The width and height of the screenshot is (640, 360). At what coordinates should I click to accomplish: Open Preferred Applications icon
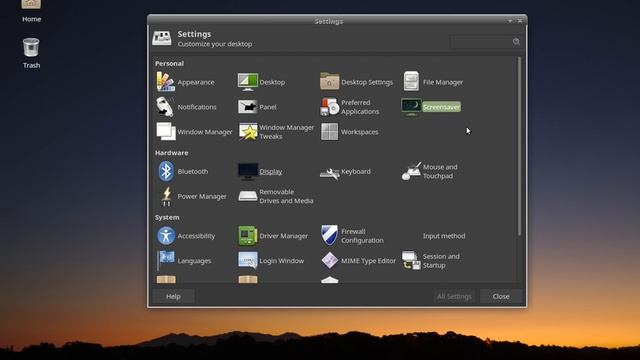(329, 107)
